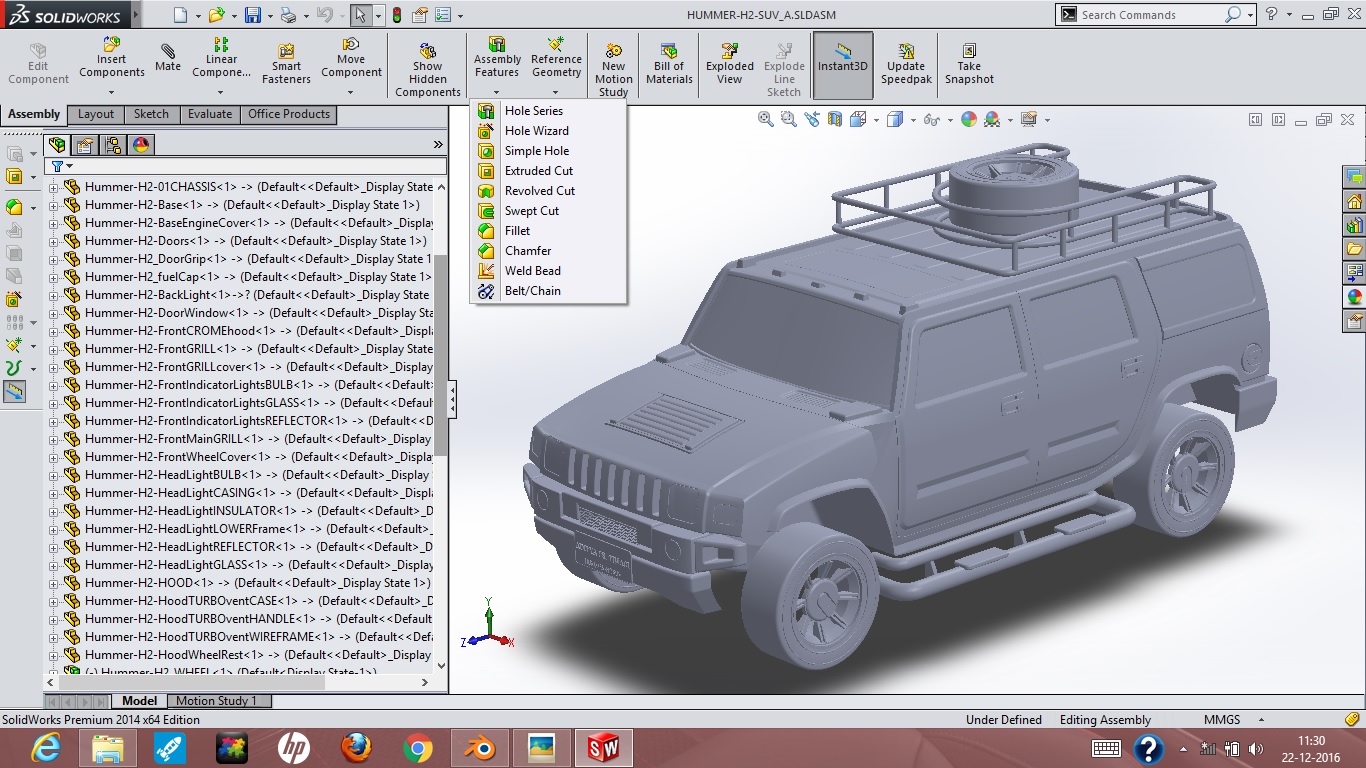The width and height of the screenshot is (1366, 768).
Task: Open File Explorer folder icon in task pane
Action: 1355,249
